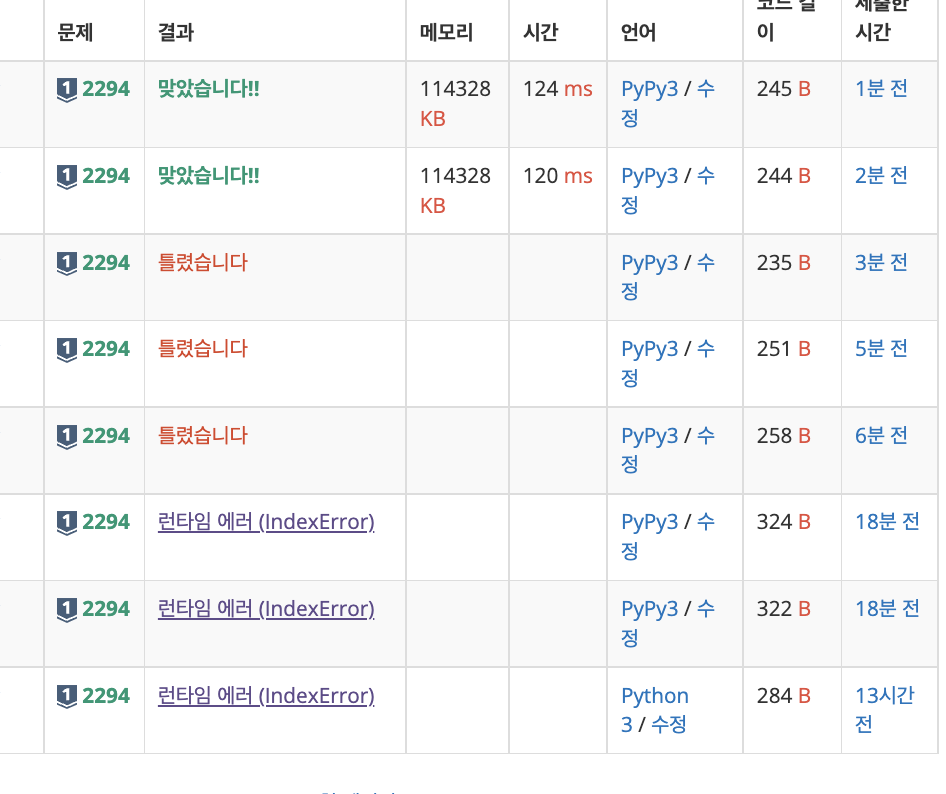946x794 pixels.
Task: Click the tier badge icon in the 251 B row
Action: click(x=66, y=350)
